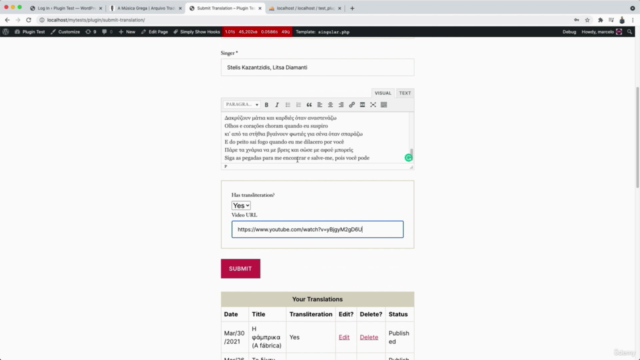Open the New content menu in admin bar

click(127, 32)
